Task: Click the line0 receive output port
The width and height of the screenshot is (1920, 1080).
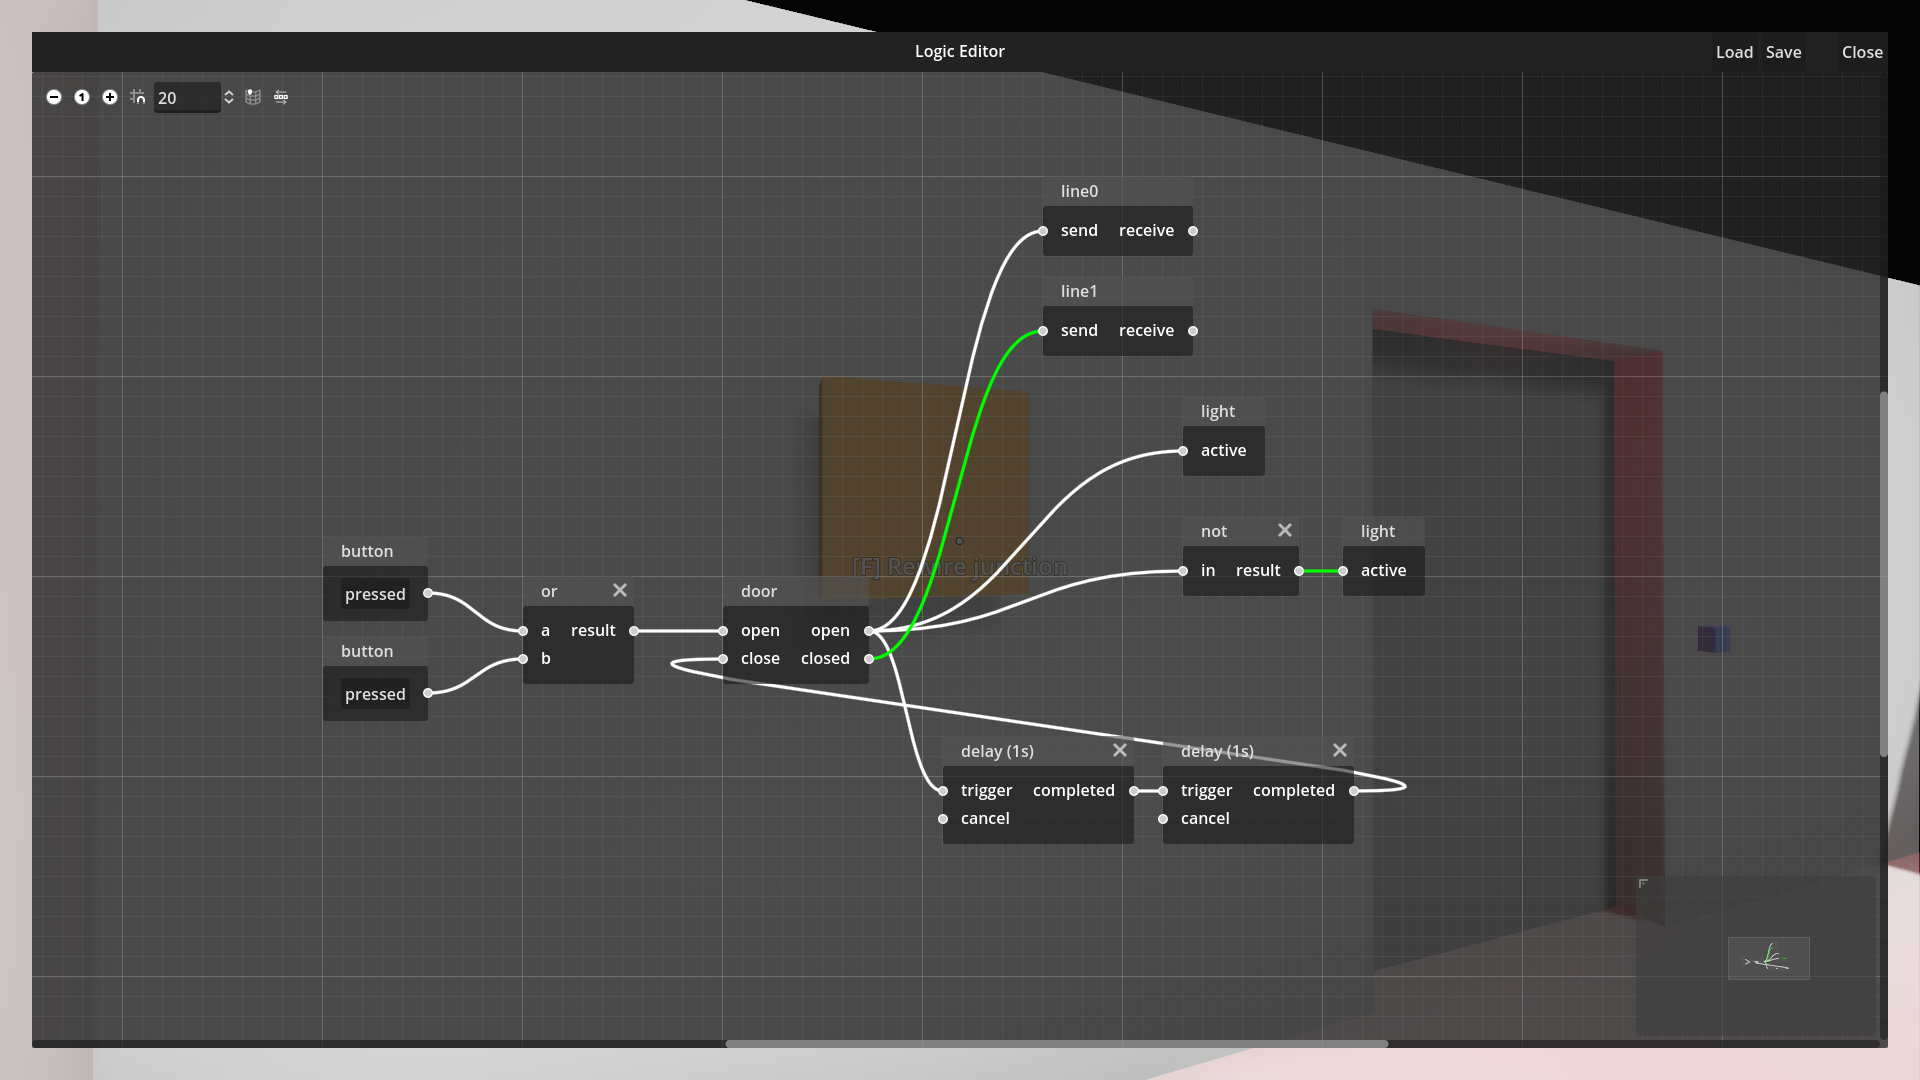Action: point(1193,231)
